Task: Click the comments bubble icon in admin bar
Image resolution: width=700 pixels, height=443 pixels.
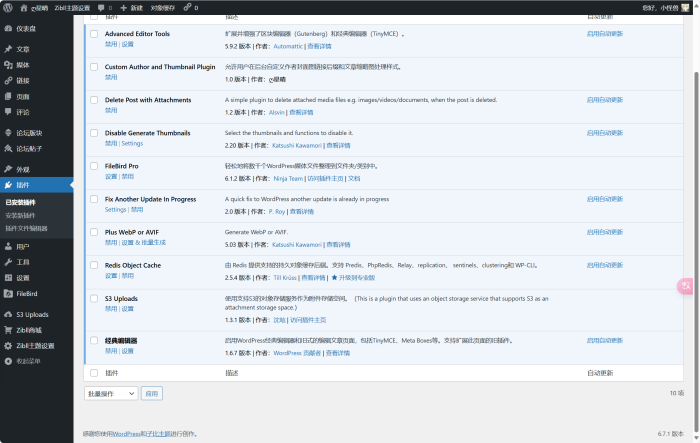Action: coord(100,7)
